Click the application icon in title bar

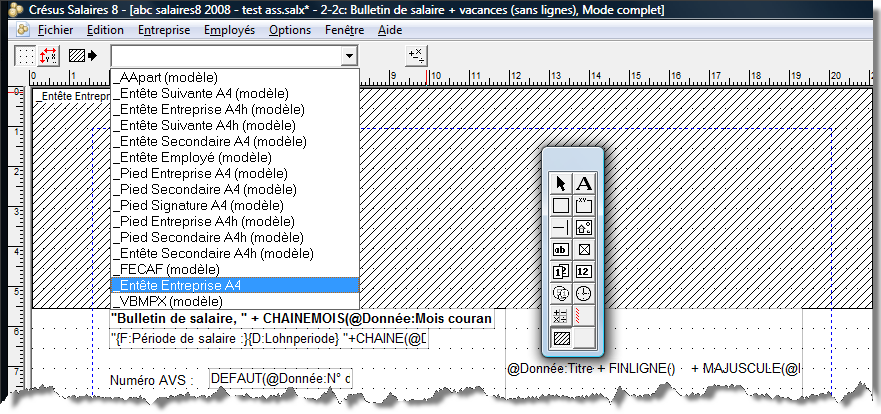(x=17, y=10)
